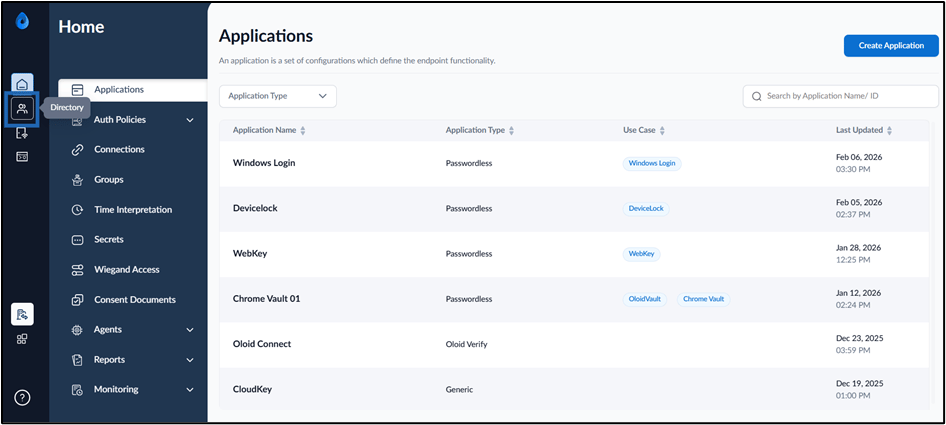Expand the Reports chevron
The image size is (946, 425).
point(190,360)
